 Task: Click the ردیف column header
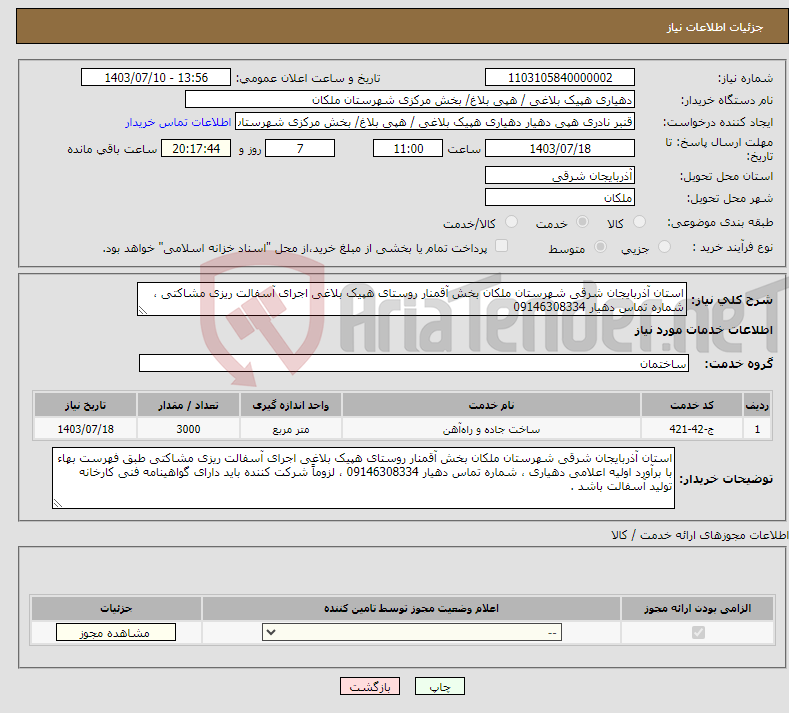coord(757,405)
